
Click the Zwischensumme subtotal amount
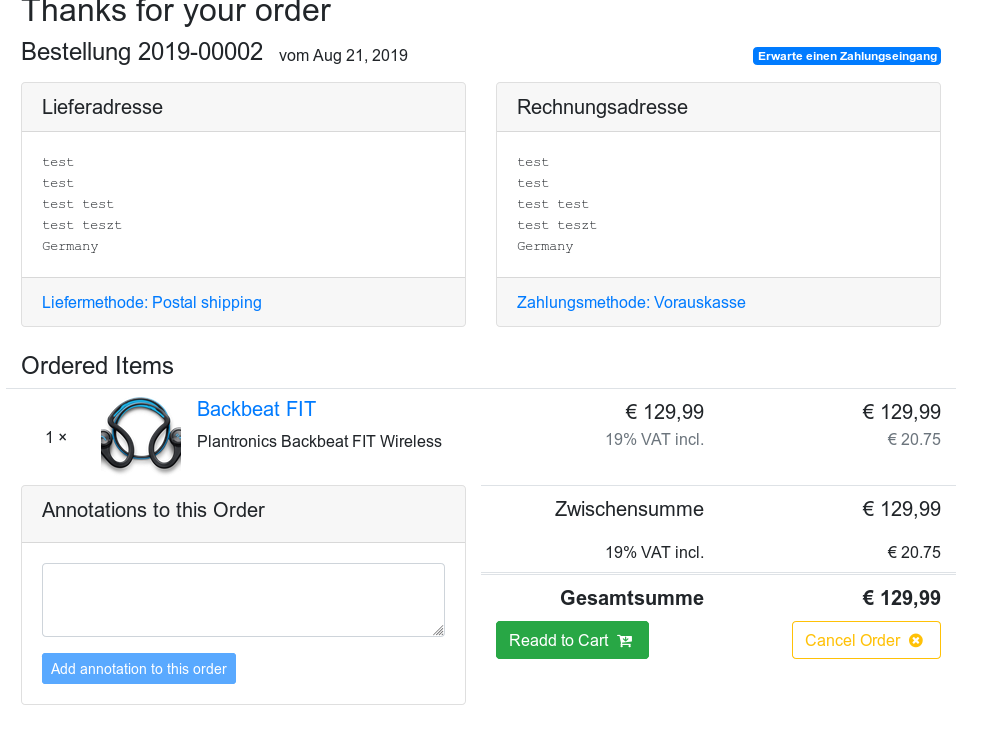click(x=901, y=509)
